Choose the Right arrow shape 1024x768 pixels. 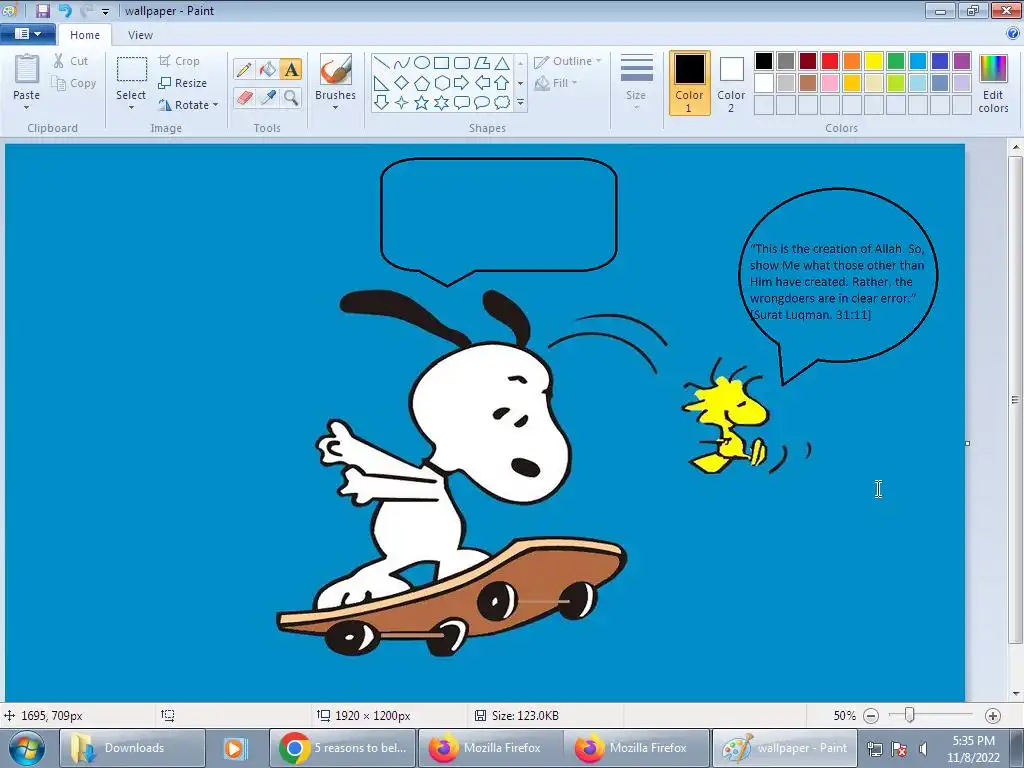(x=462, y=83)
